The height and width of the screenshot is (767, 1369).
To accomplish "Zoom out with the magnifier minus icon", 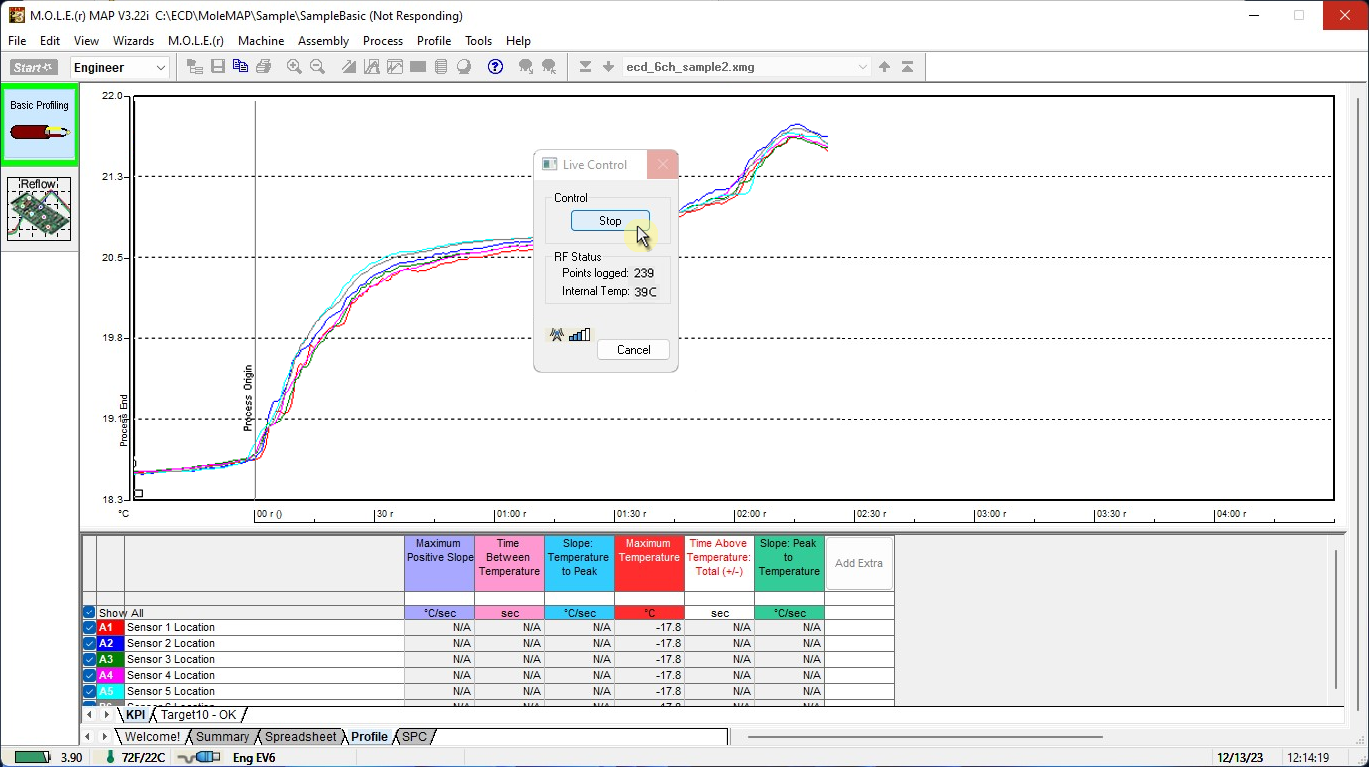I will [x=317, y=67].
